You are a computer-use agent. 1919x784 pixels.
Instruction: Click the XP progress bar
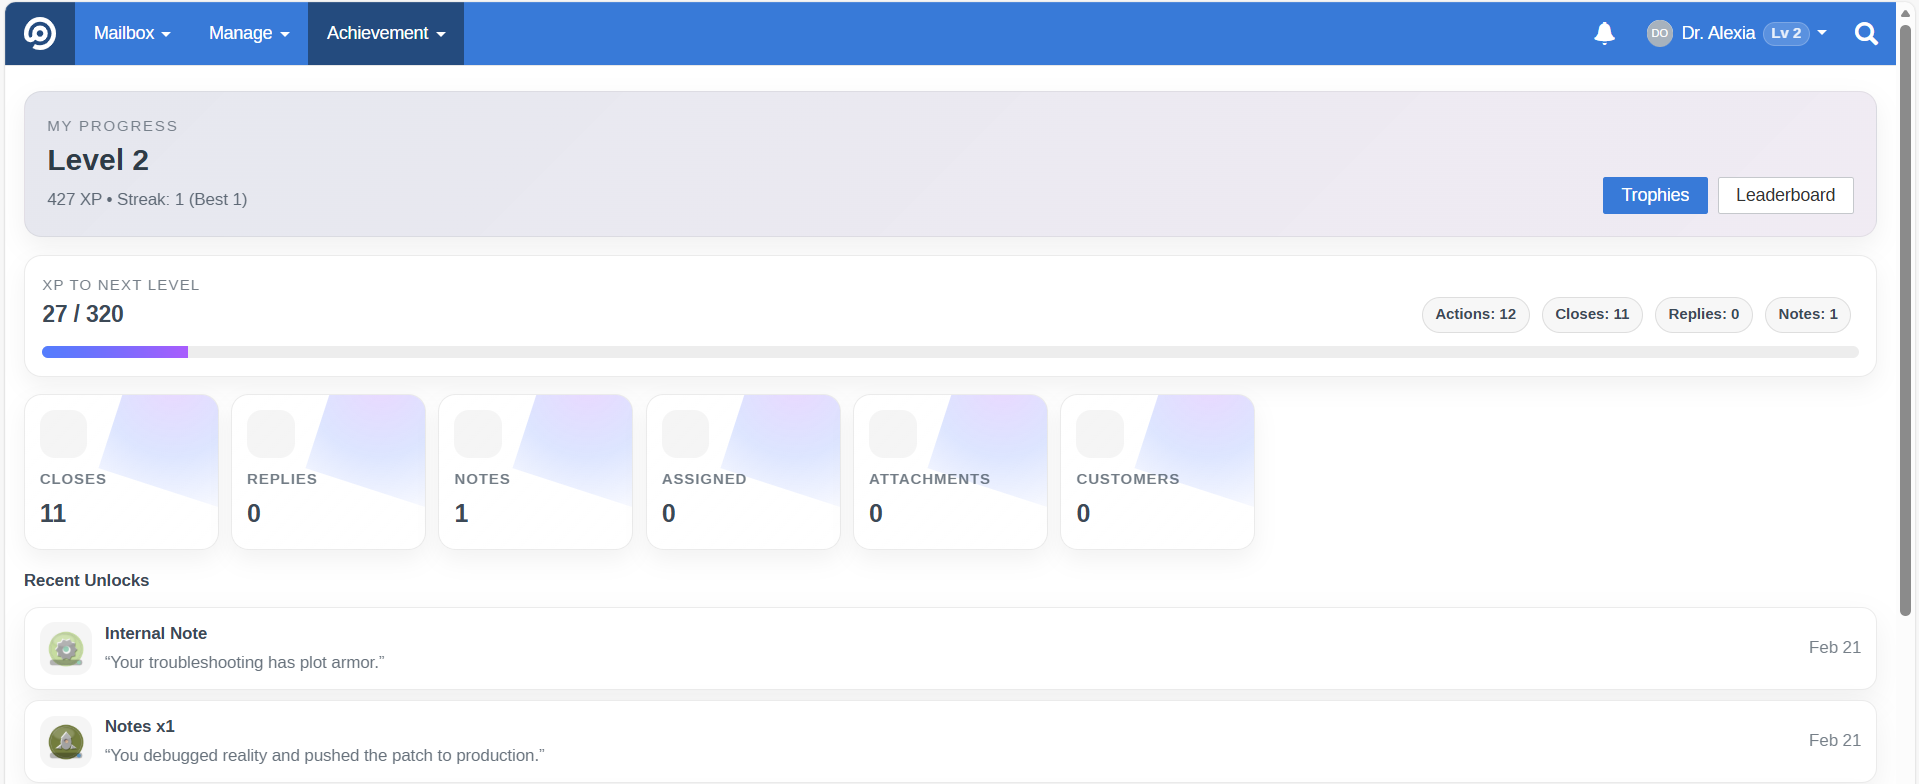pyautogui.click(x=950, y=352)
